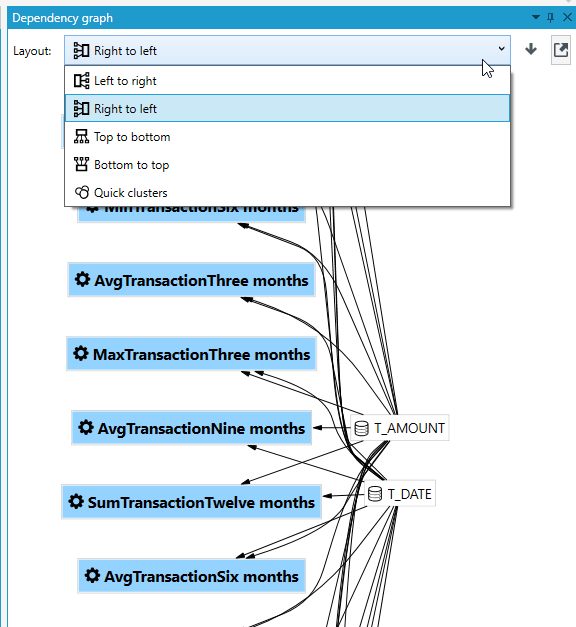Image resolution: width=576 pixels, height=627 pixels.
Task: Click the Layout: label
Action: click(x=32, y=51)
